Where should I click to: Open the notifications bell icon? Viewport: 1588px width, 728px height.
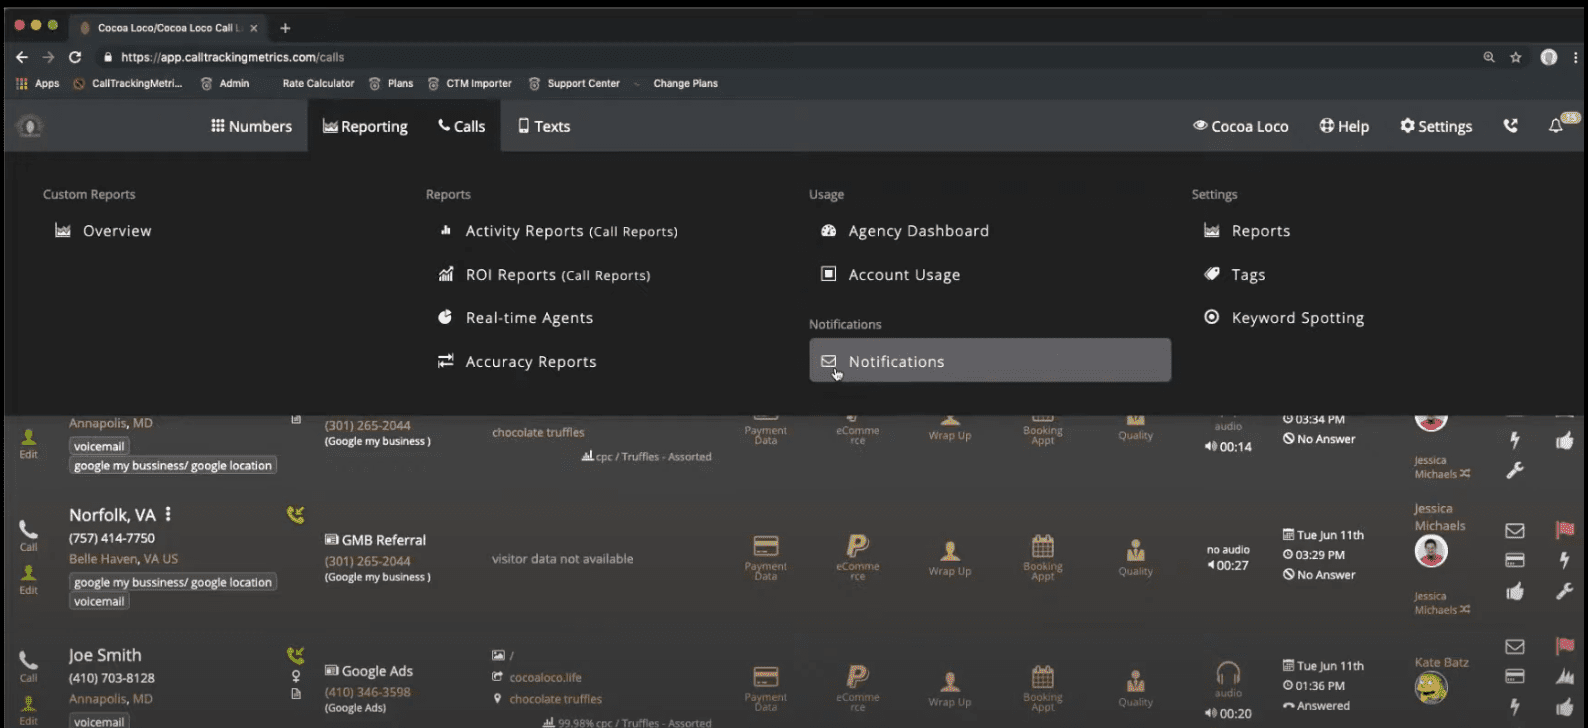(1556, 126)
